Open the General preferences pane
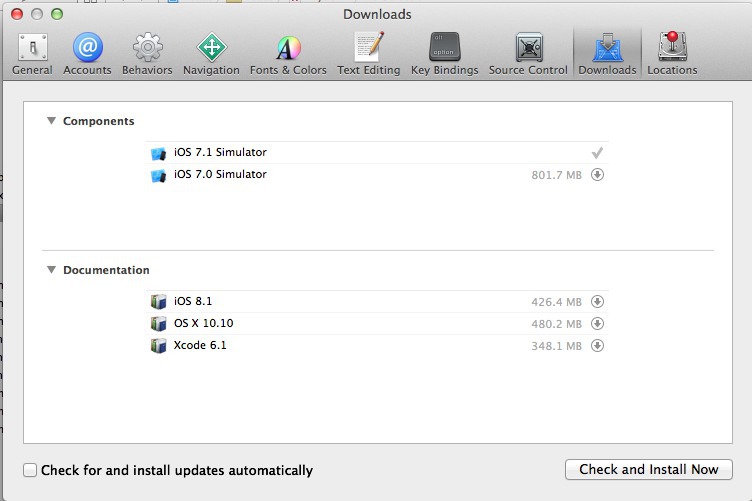 coord(32,54)
